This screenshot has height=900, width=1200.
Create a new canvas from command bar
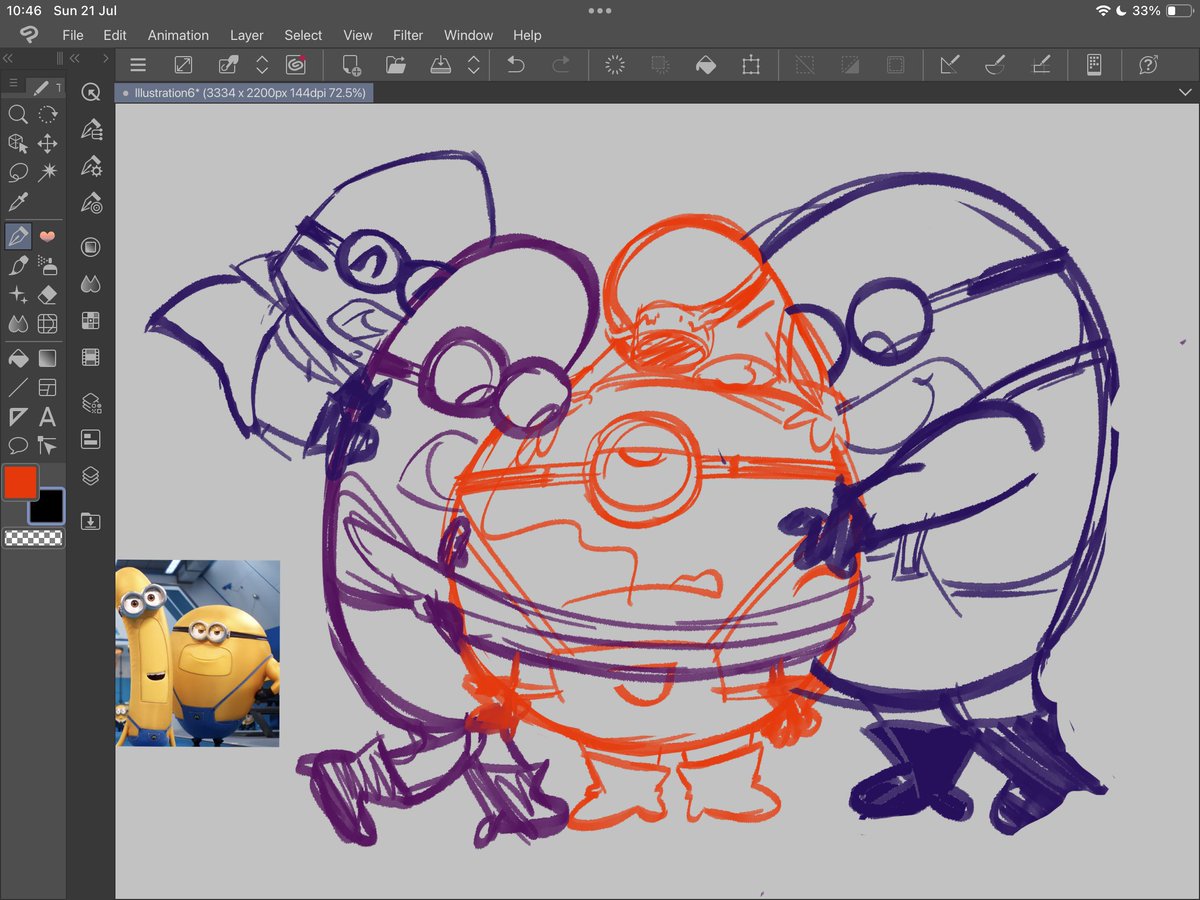pos(351,65)
